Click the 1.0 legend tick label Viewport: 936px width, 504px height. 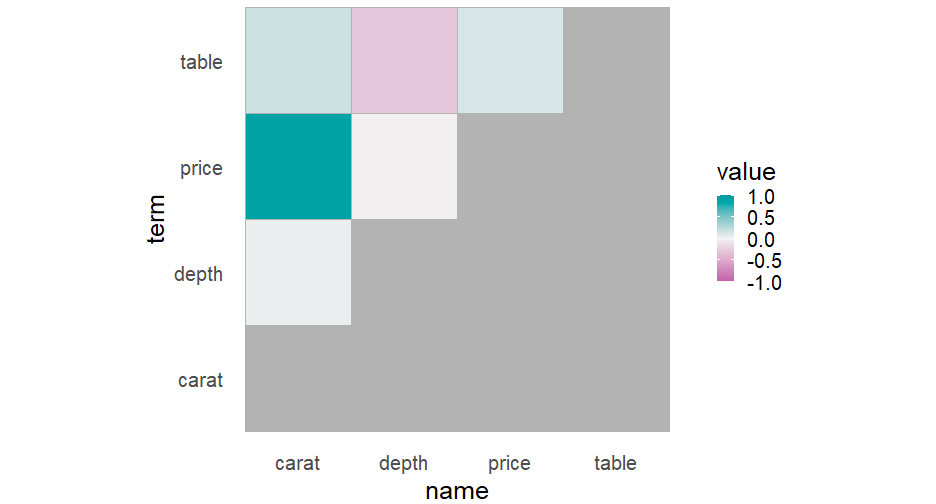click(x=760, y=197)
